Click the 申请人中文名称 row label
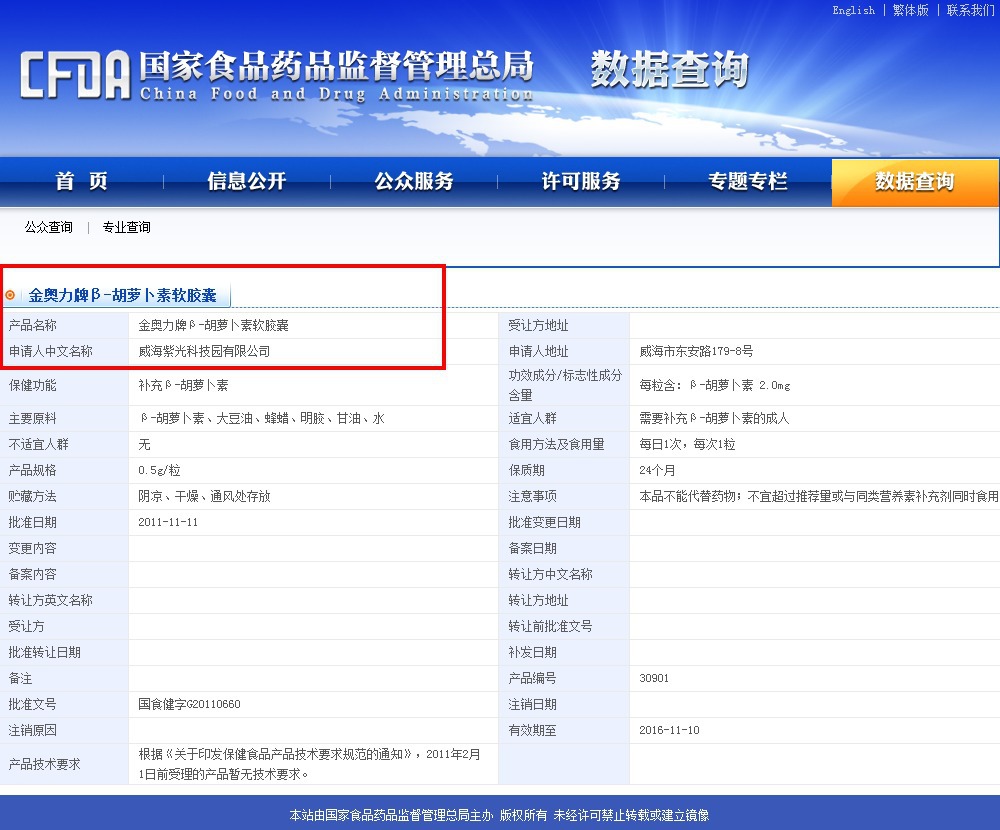The image size is (1000, 830). [x=50, y=352]
